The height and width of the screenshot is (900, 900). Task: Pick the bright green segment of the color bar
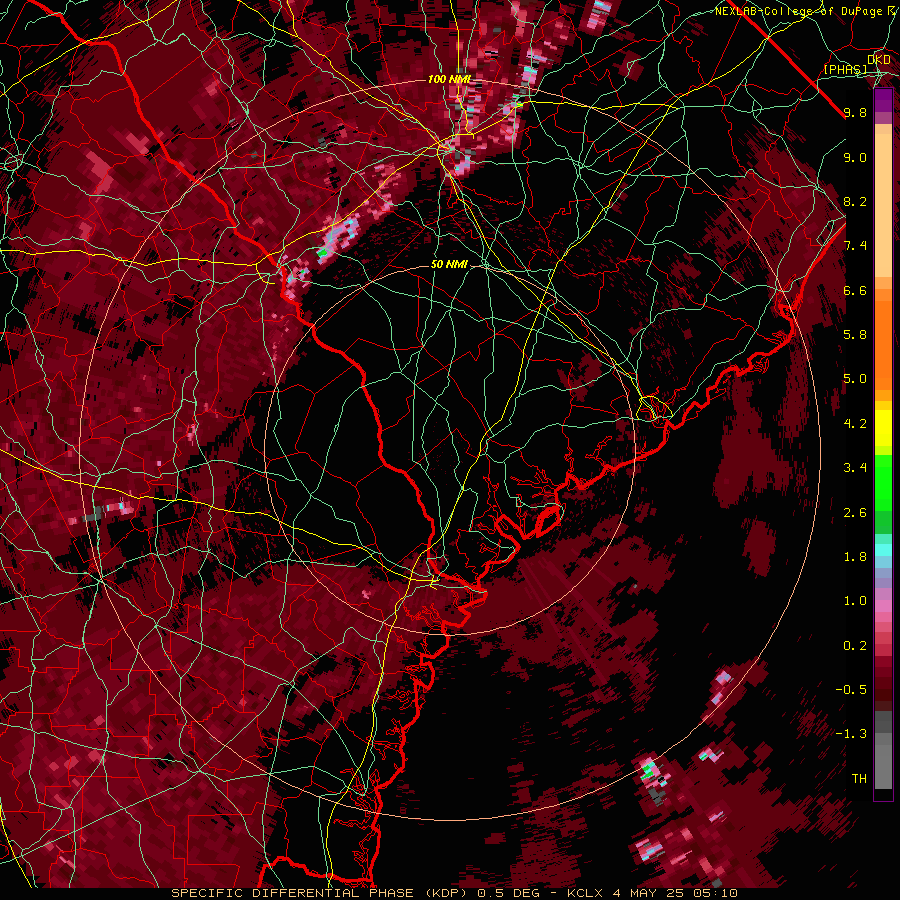[883, 482]
